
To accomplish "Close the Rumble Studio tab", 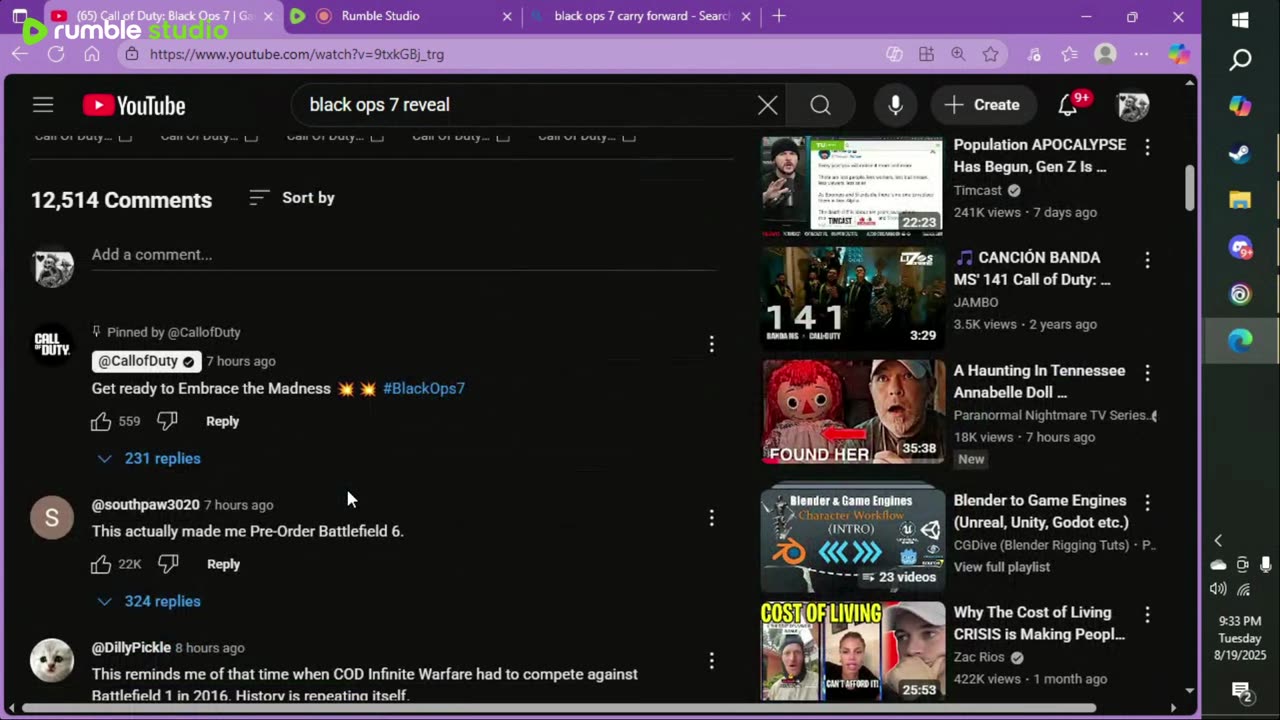I will (507, 16).
